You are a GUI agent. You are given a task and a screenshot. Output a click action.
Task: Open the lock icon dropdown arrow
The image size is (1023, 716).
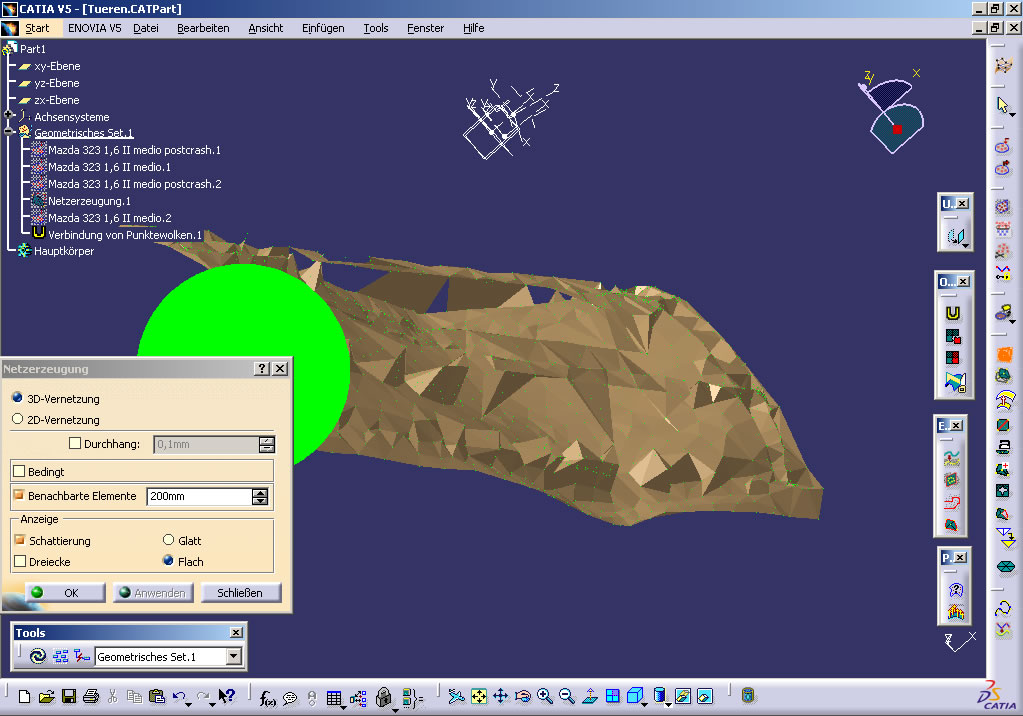click(395, 709)
